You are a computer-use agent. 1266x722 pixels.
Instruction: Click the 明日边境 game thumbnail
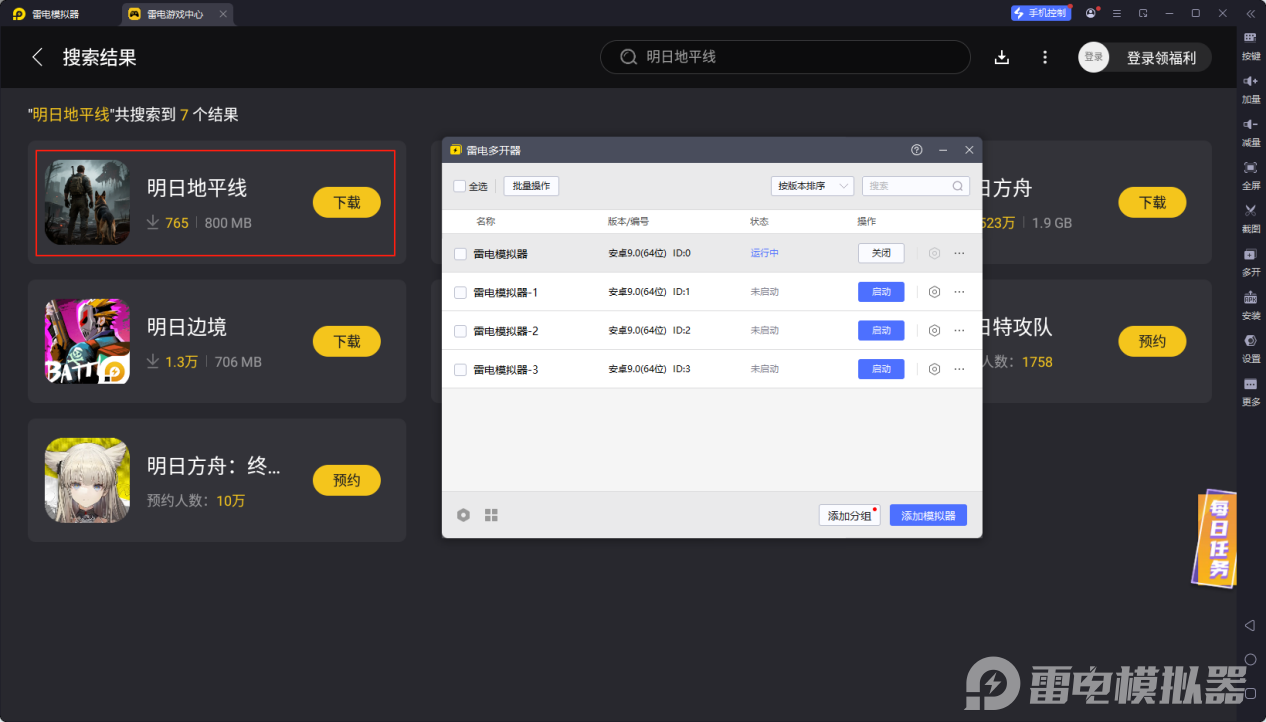87,341
